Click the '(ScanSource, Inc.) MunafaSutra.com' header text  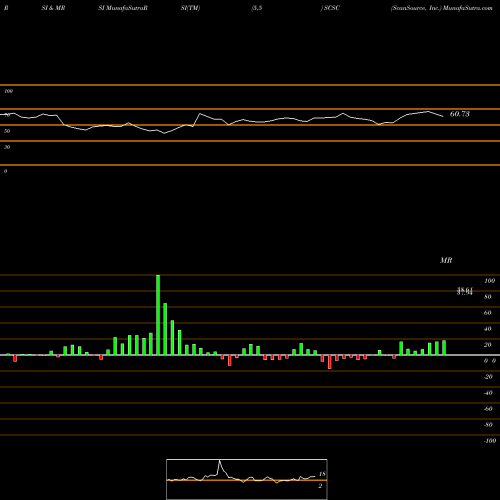coord(442,8)
